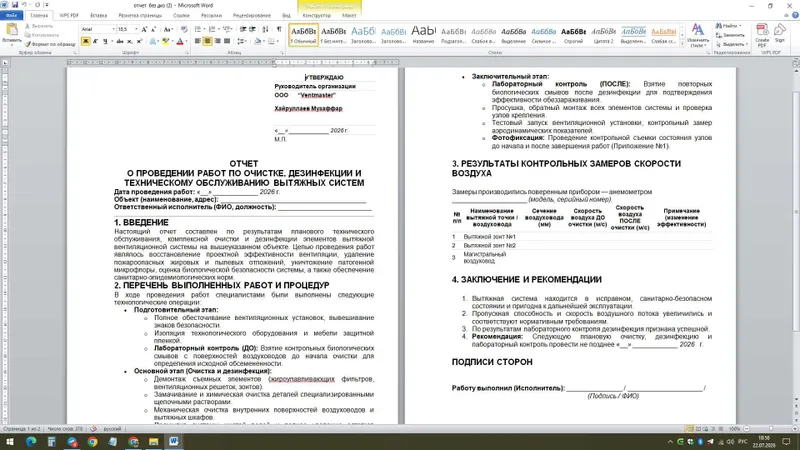Screen dimensions: 800x450
Task: Toggle Underline formatting
Action: click(x=105, y=41)
